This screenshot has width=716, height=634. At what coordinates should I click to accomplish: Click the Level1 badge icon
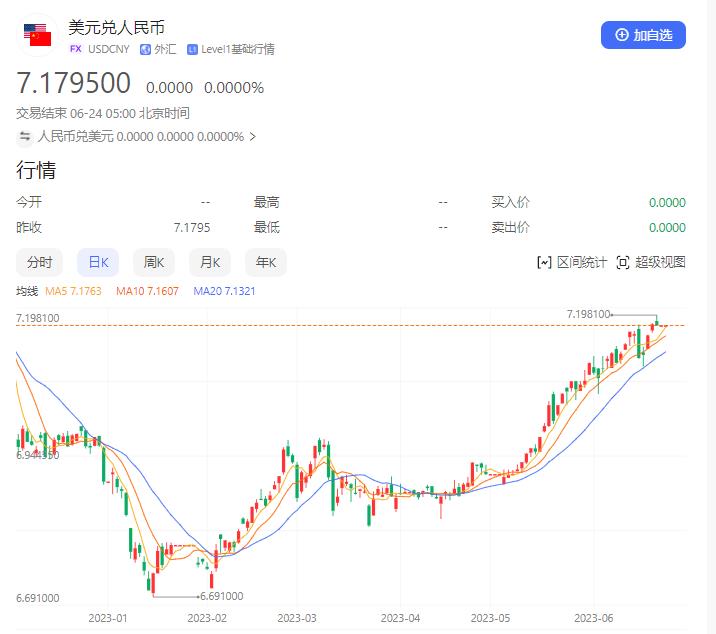pyautogui.click(x=192, y=49)
